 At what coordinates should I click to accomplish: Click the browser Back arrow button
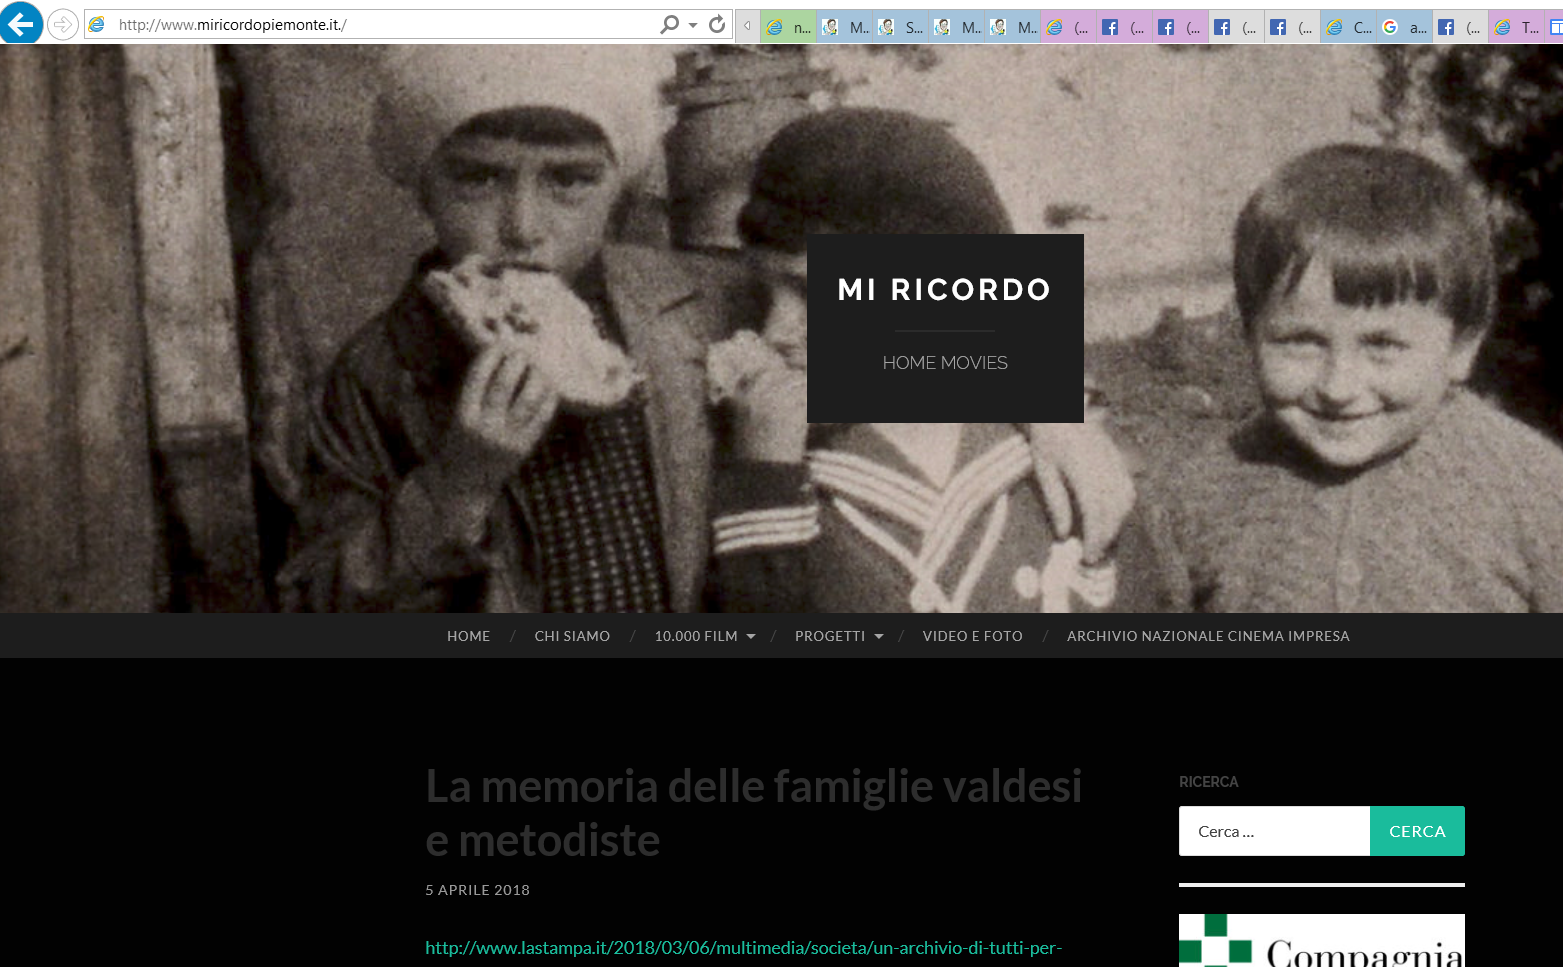click(x=21, y=24)
